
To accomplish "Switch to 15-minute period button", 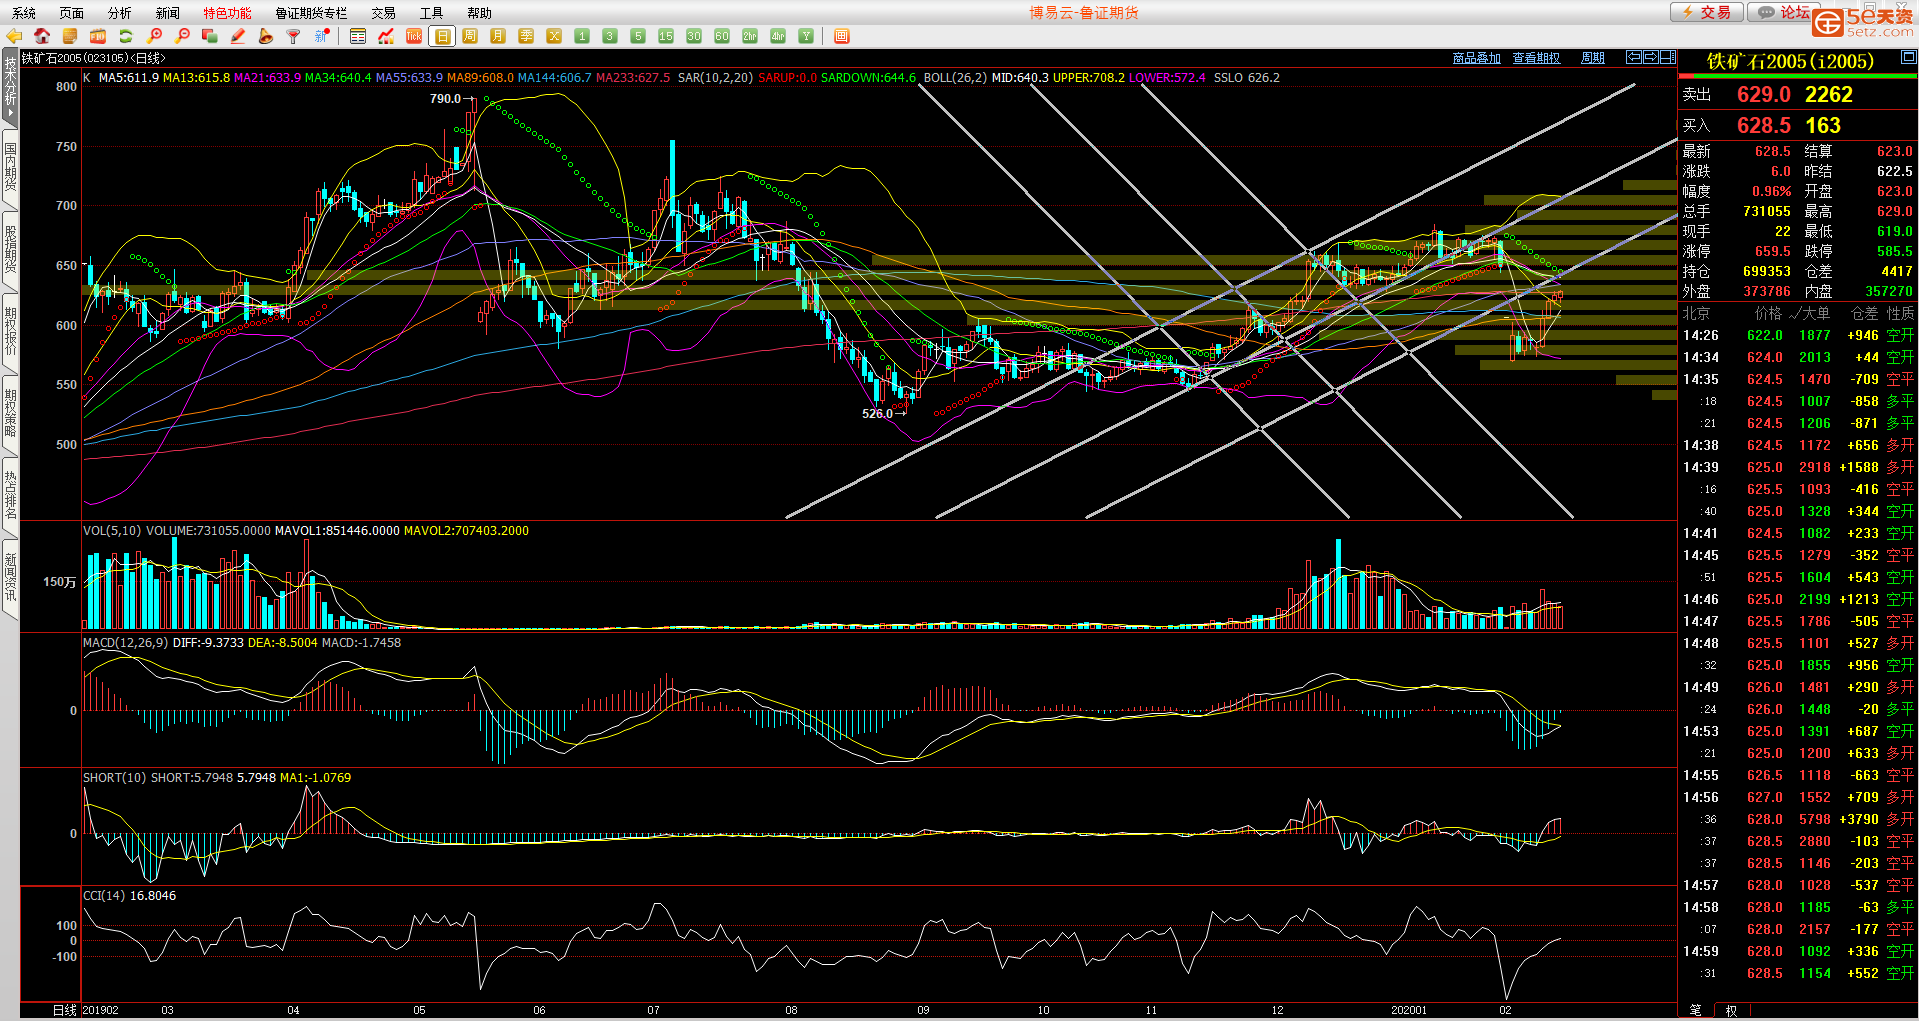I will [x=666, y=36].
